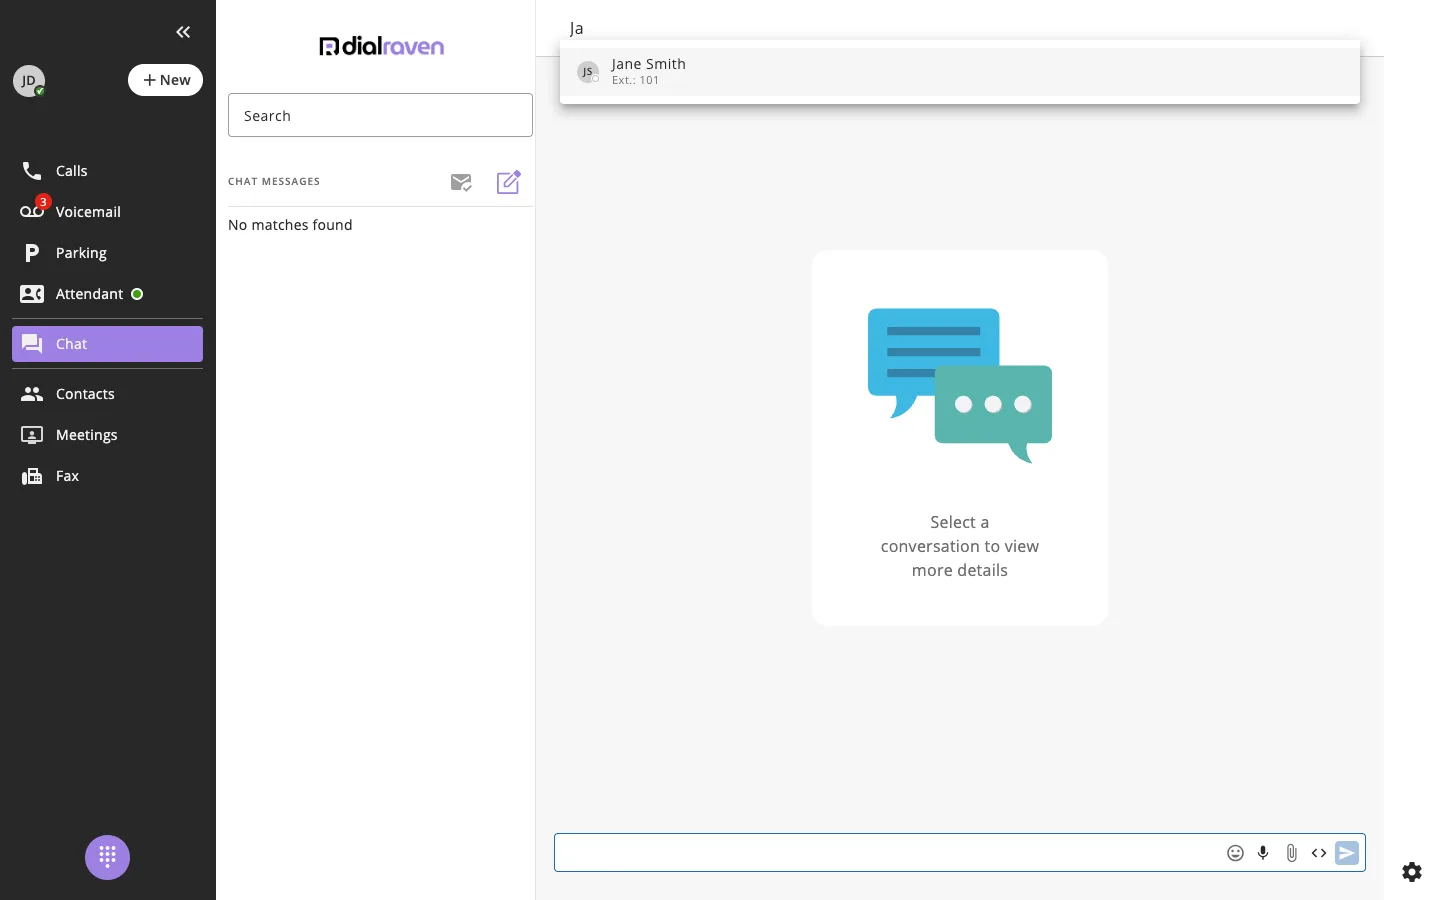Click the CHAT MESSAGES heading
Viewport: 1440px width, 900px height.
(x=274, y=182)
